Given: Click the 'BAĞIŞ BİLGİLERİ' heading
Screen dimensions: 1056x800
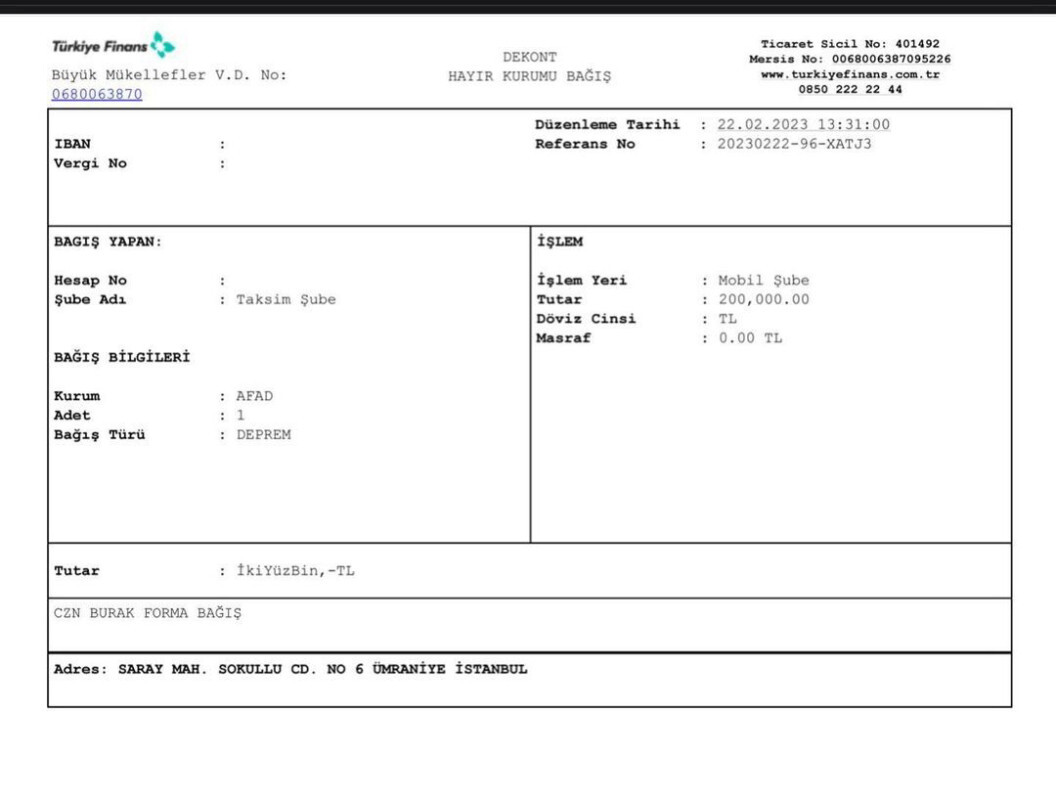Looking at the screenshot, I should [x=122, y=358].
